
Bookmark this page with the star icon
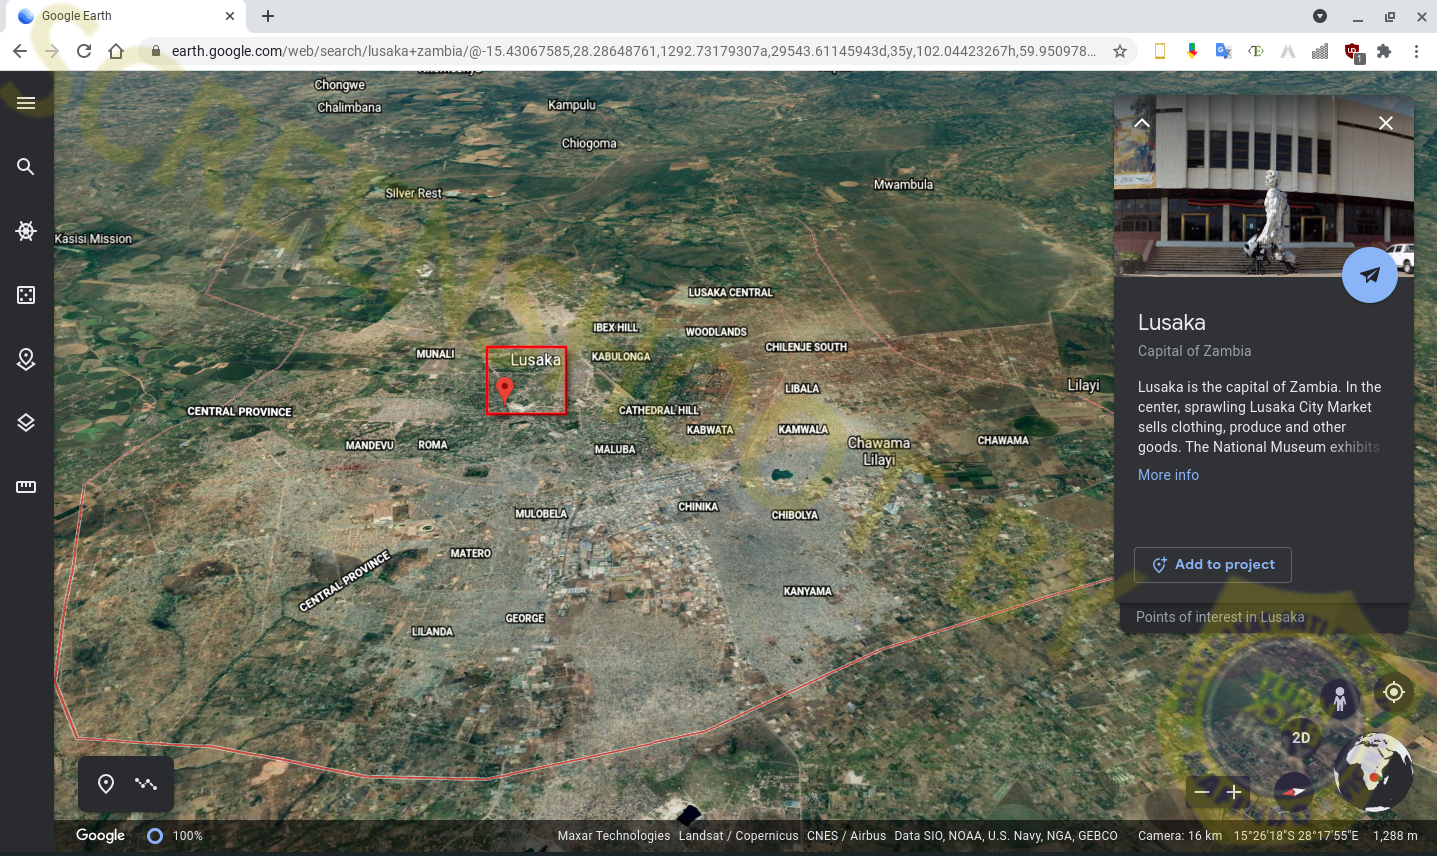pyautogui.click(x=1120, y=51)
